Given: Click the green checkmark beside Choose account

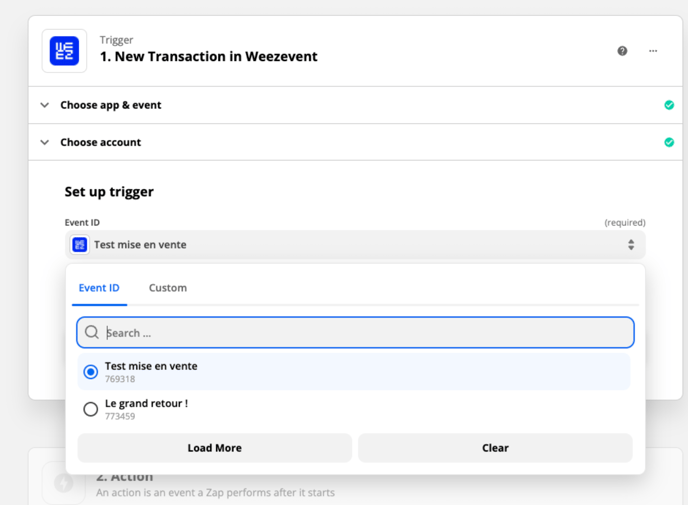Looking at the screenshot, I should [x=669, y=142].
